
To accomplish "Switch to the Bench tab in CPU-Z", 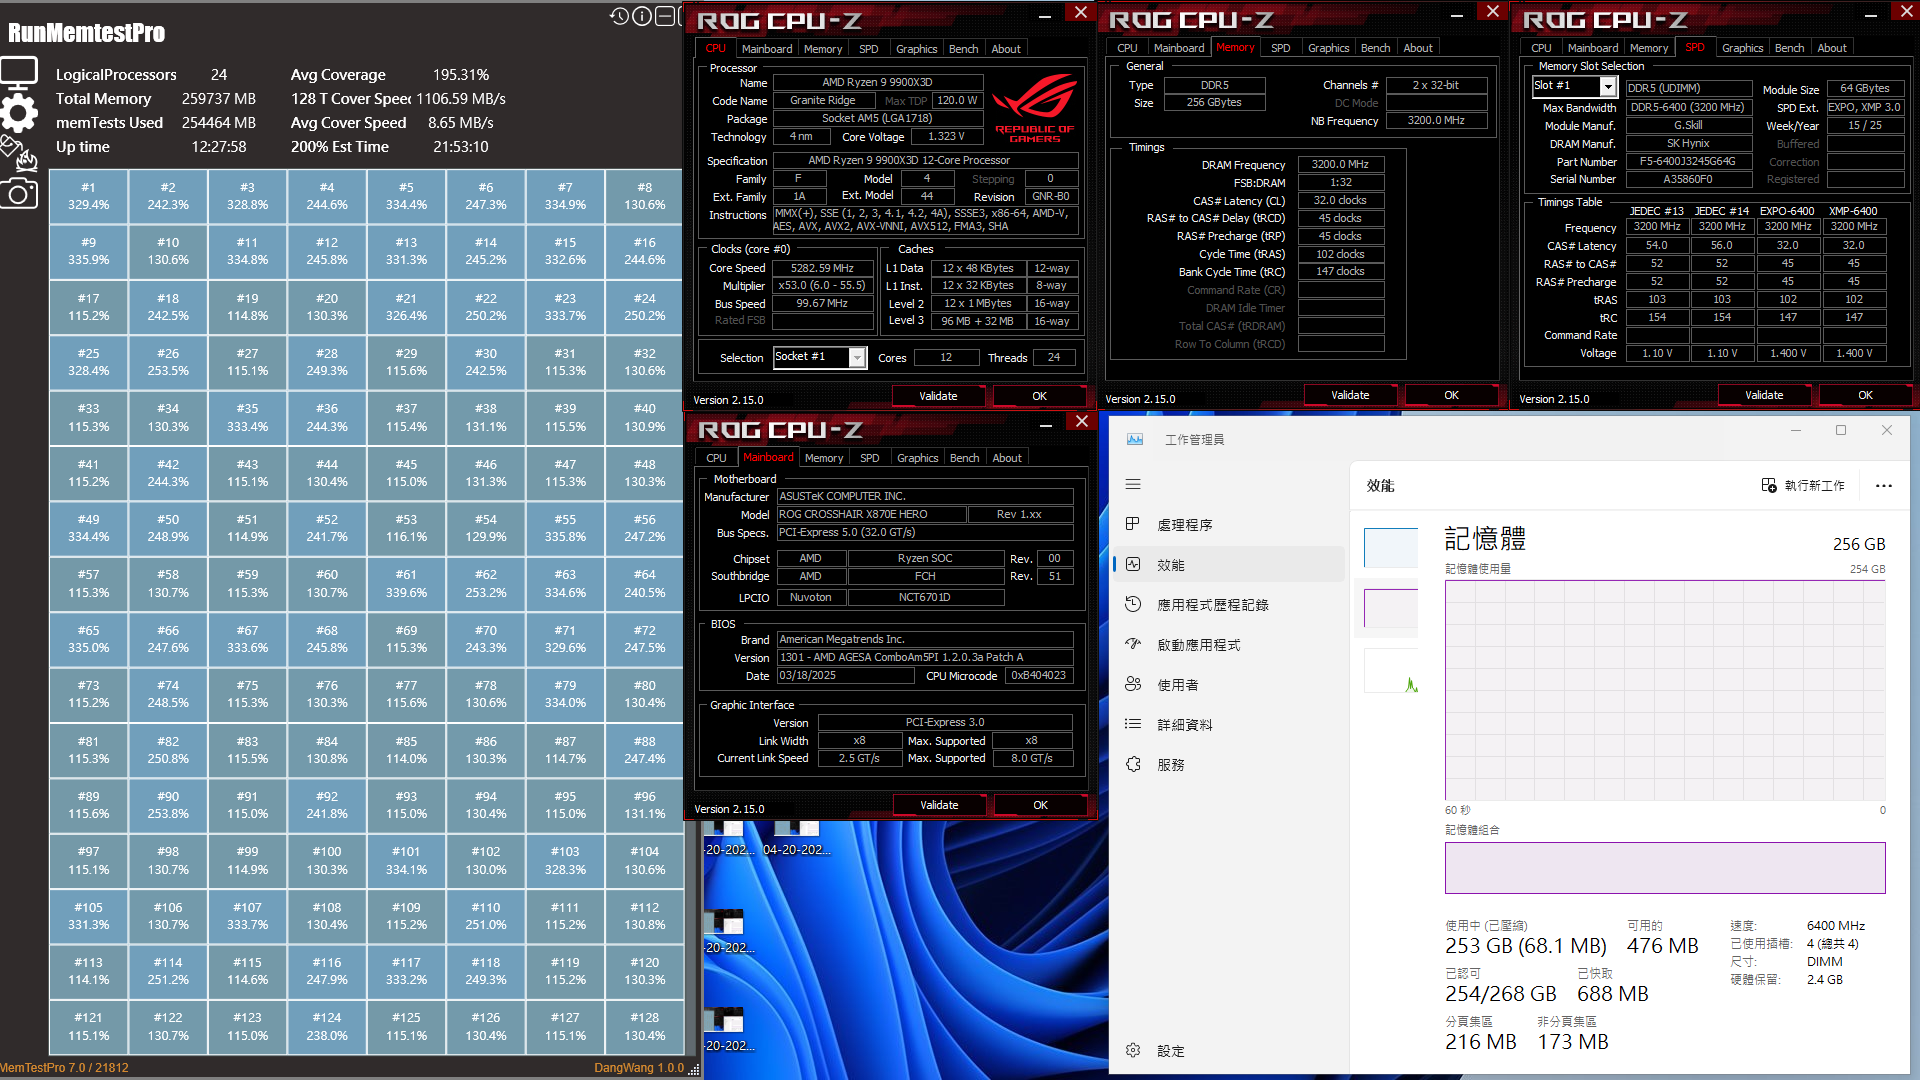I will pos(963,48).
